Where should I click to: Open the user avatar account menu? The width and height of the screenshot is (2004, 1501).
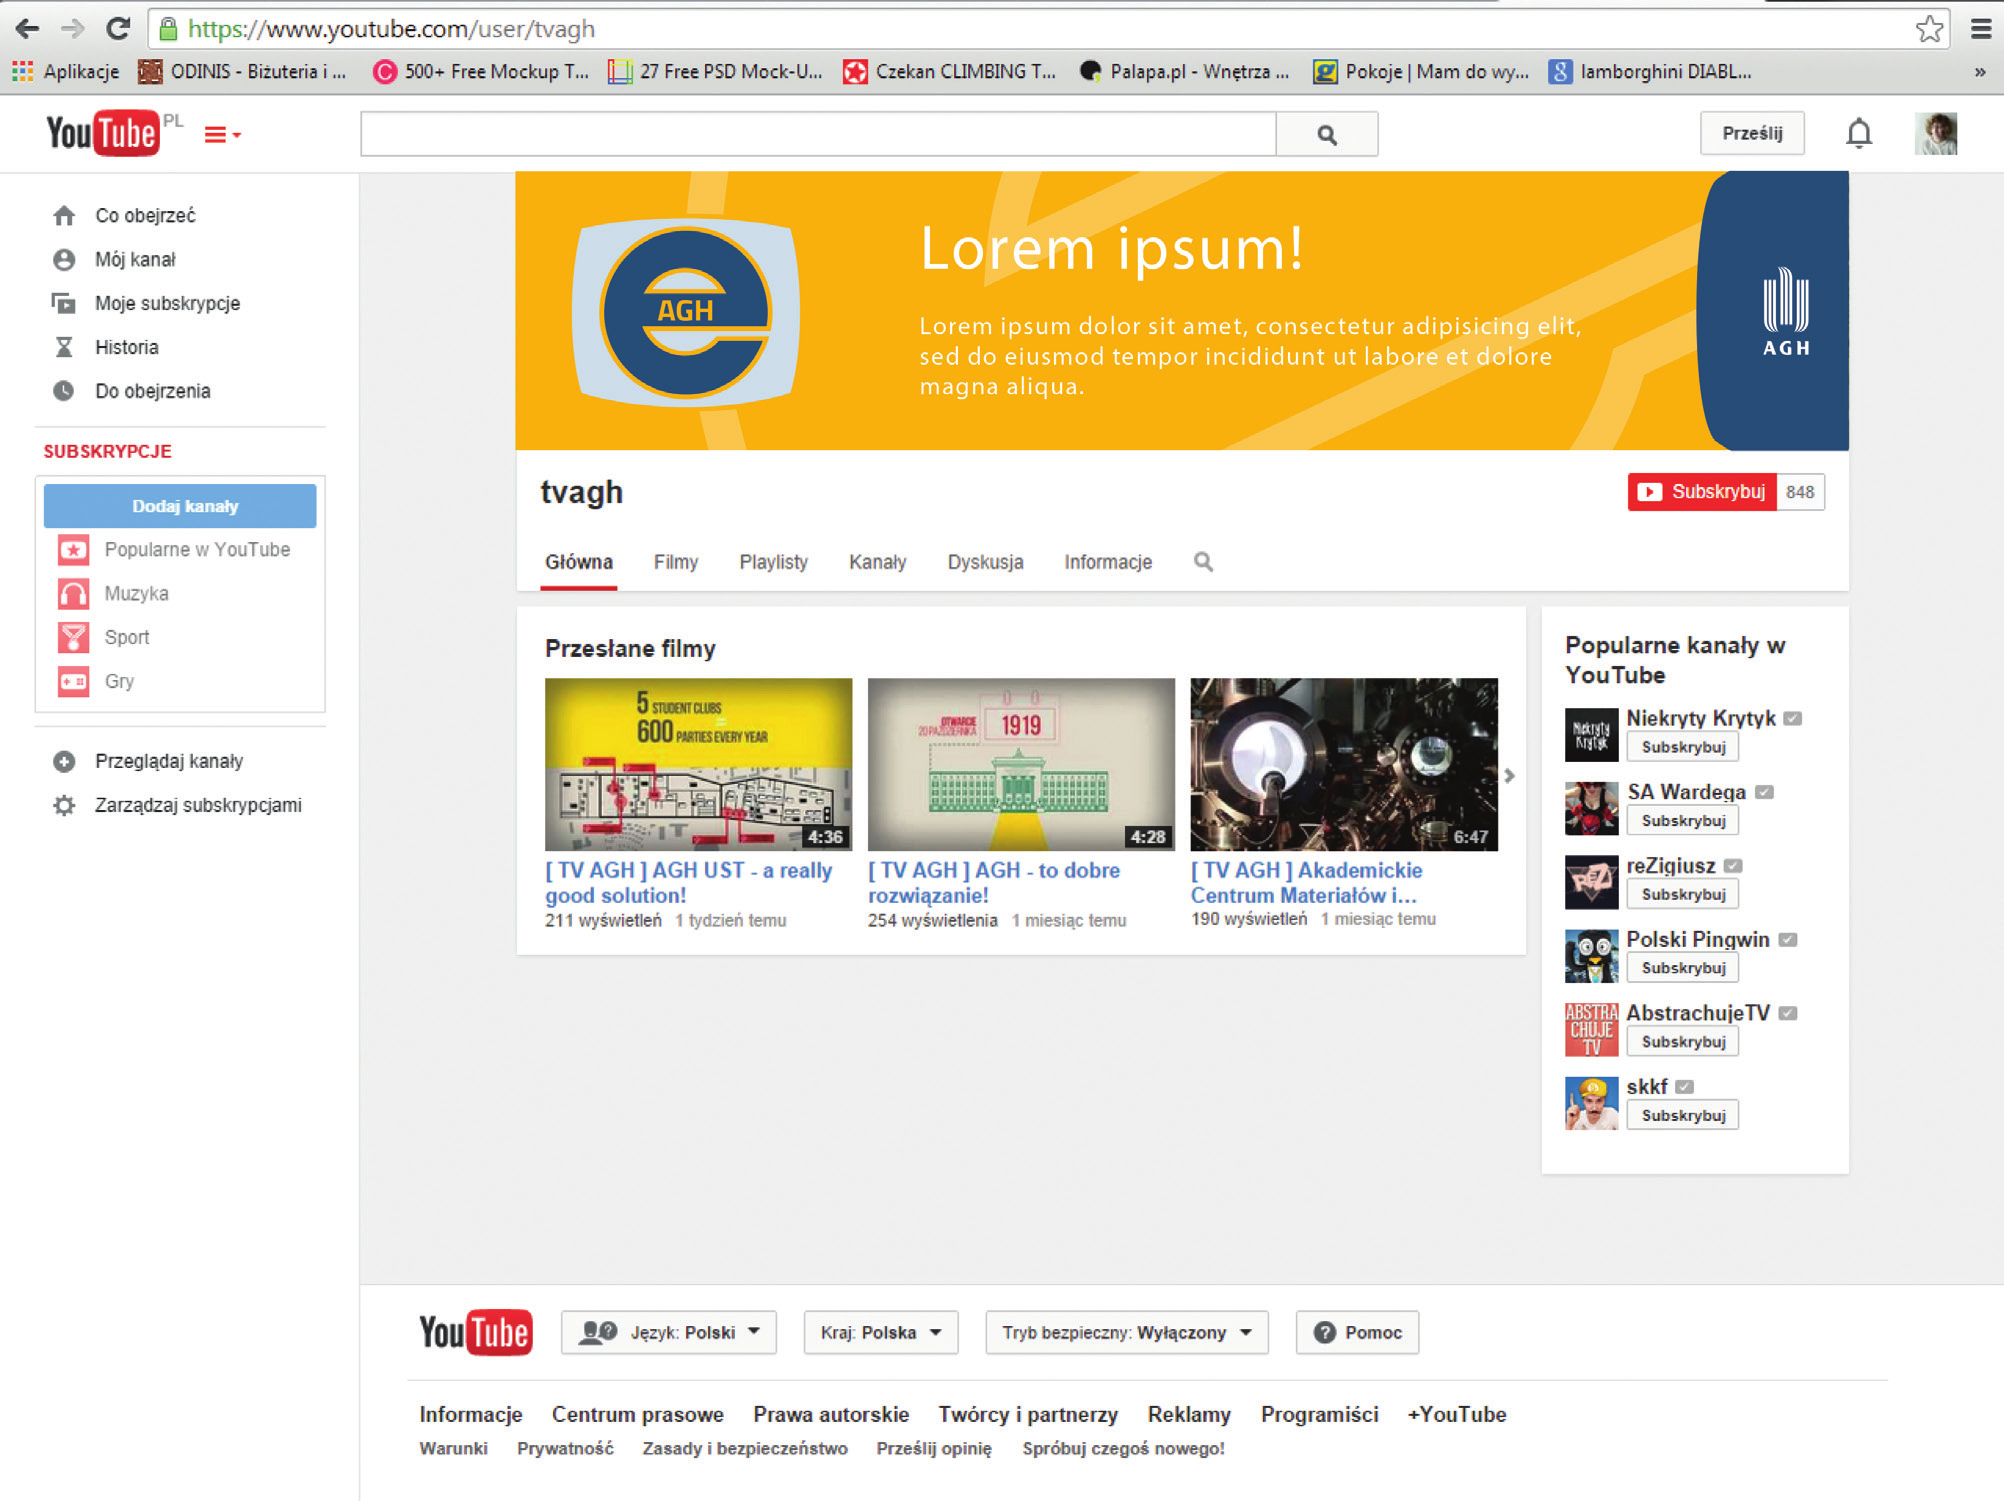point(1936,133)
